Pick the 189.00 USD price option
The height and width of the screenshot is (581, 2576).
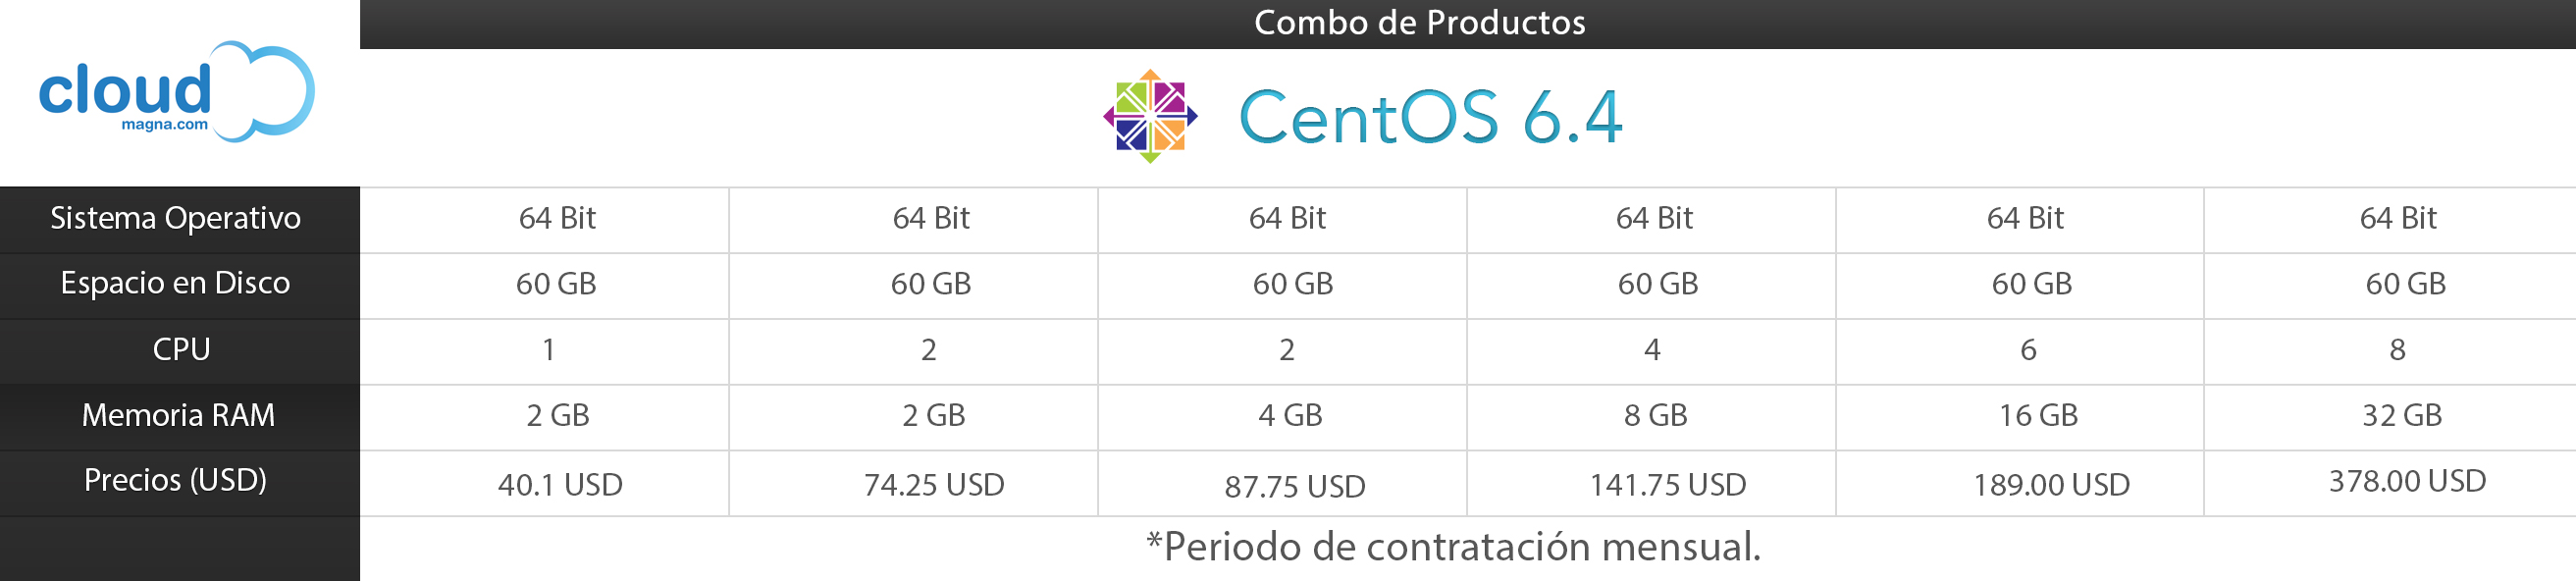[2051, 485]
